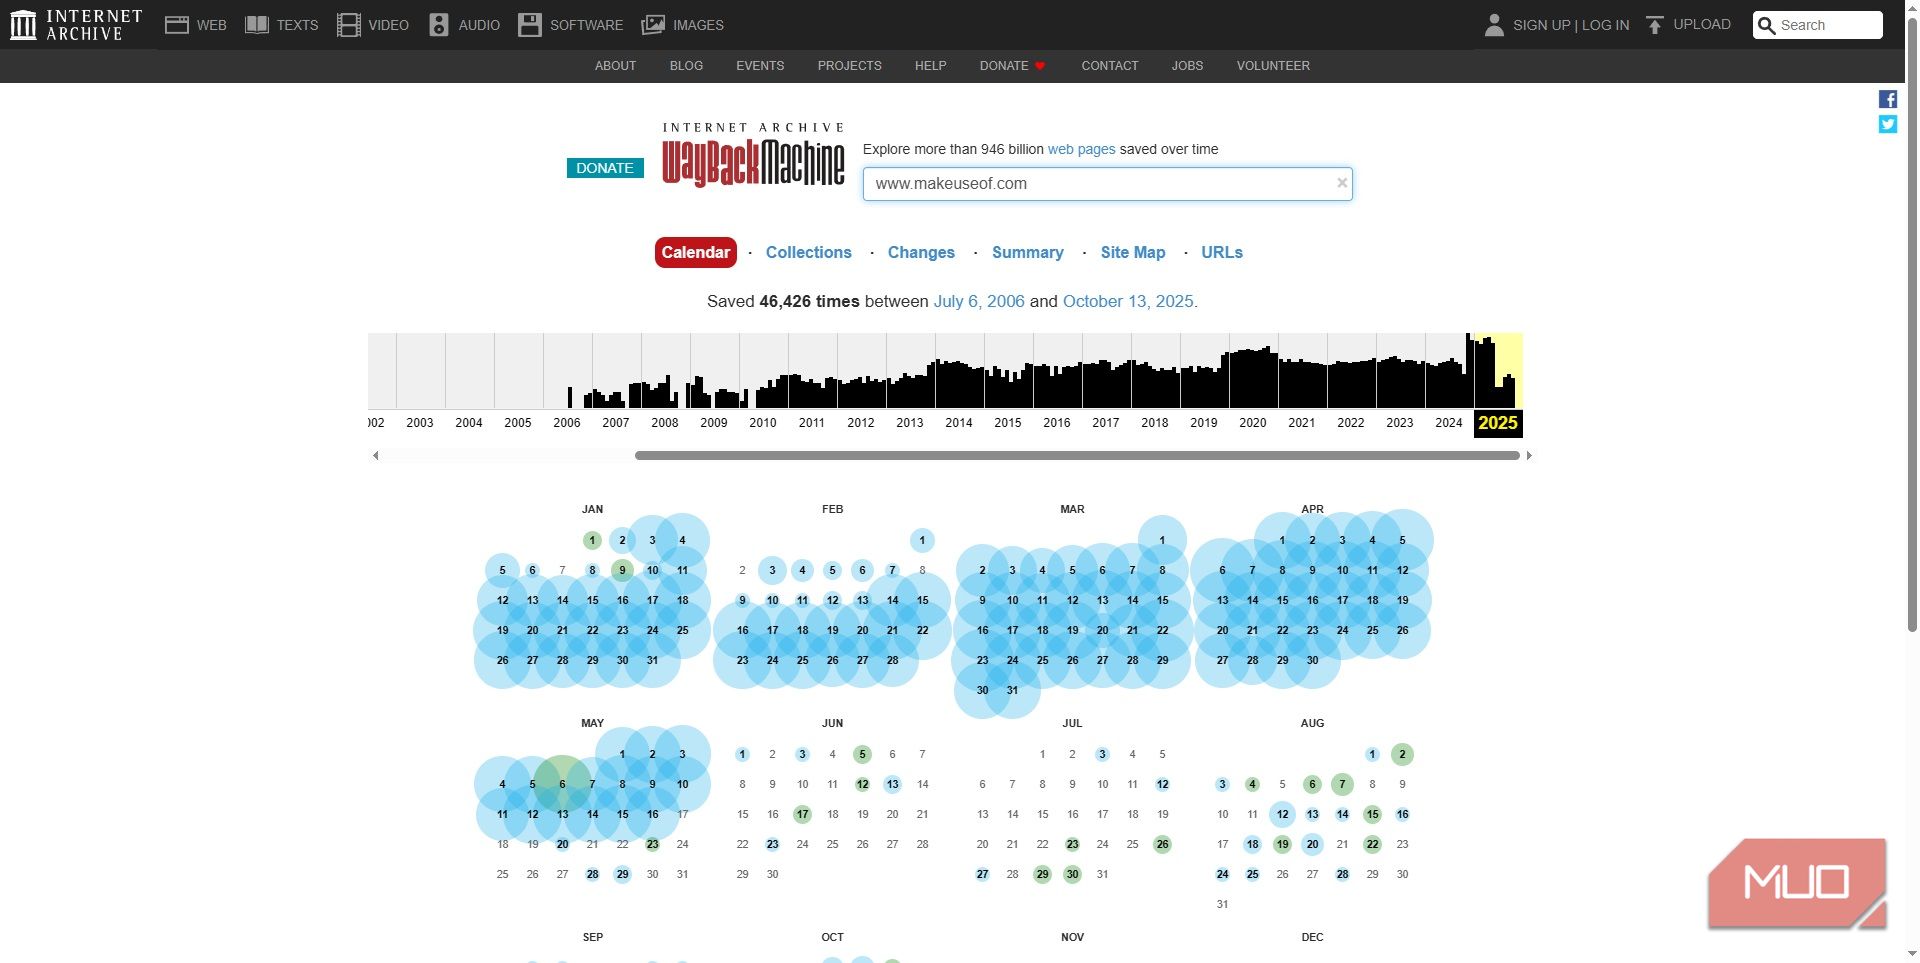Open the Summary tab
Screen dimensions: 1920x963
click(1028, 252)
